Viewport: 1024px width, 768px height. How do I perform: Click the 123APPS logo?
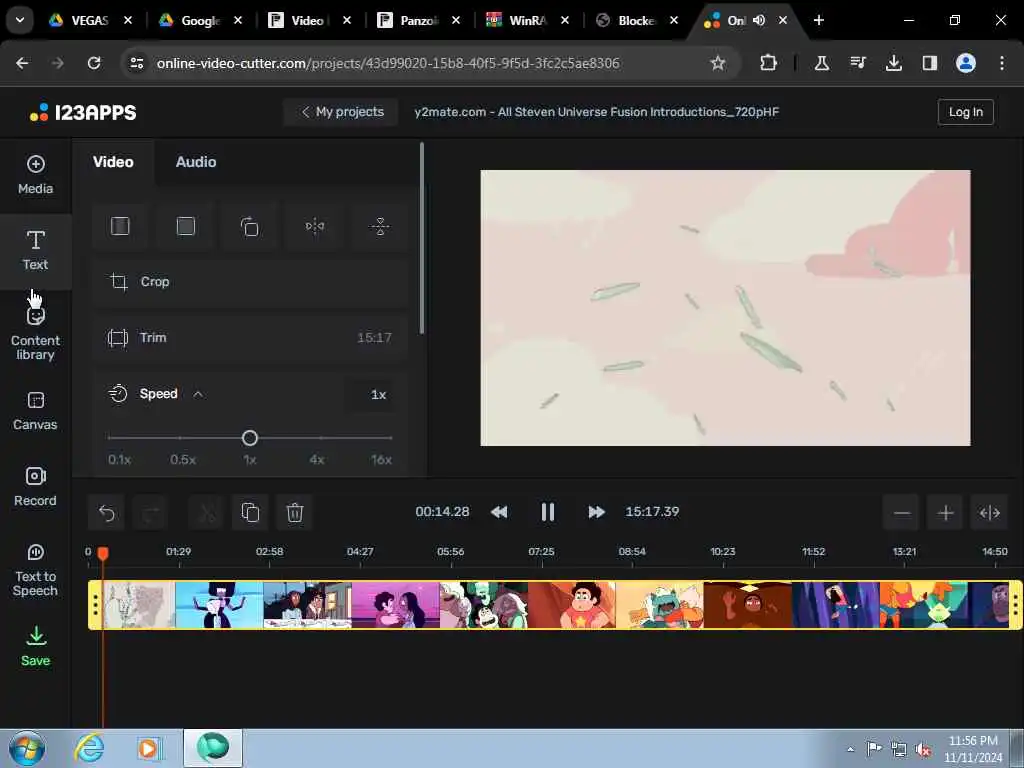tap(84, 112)
